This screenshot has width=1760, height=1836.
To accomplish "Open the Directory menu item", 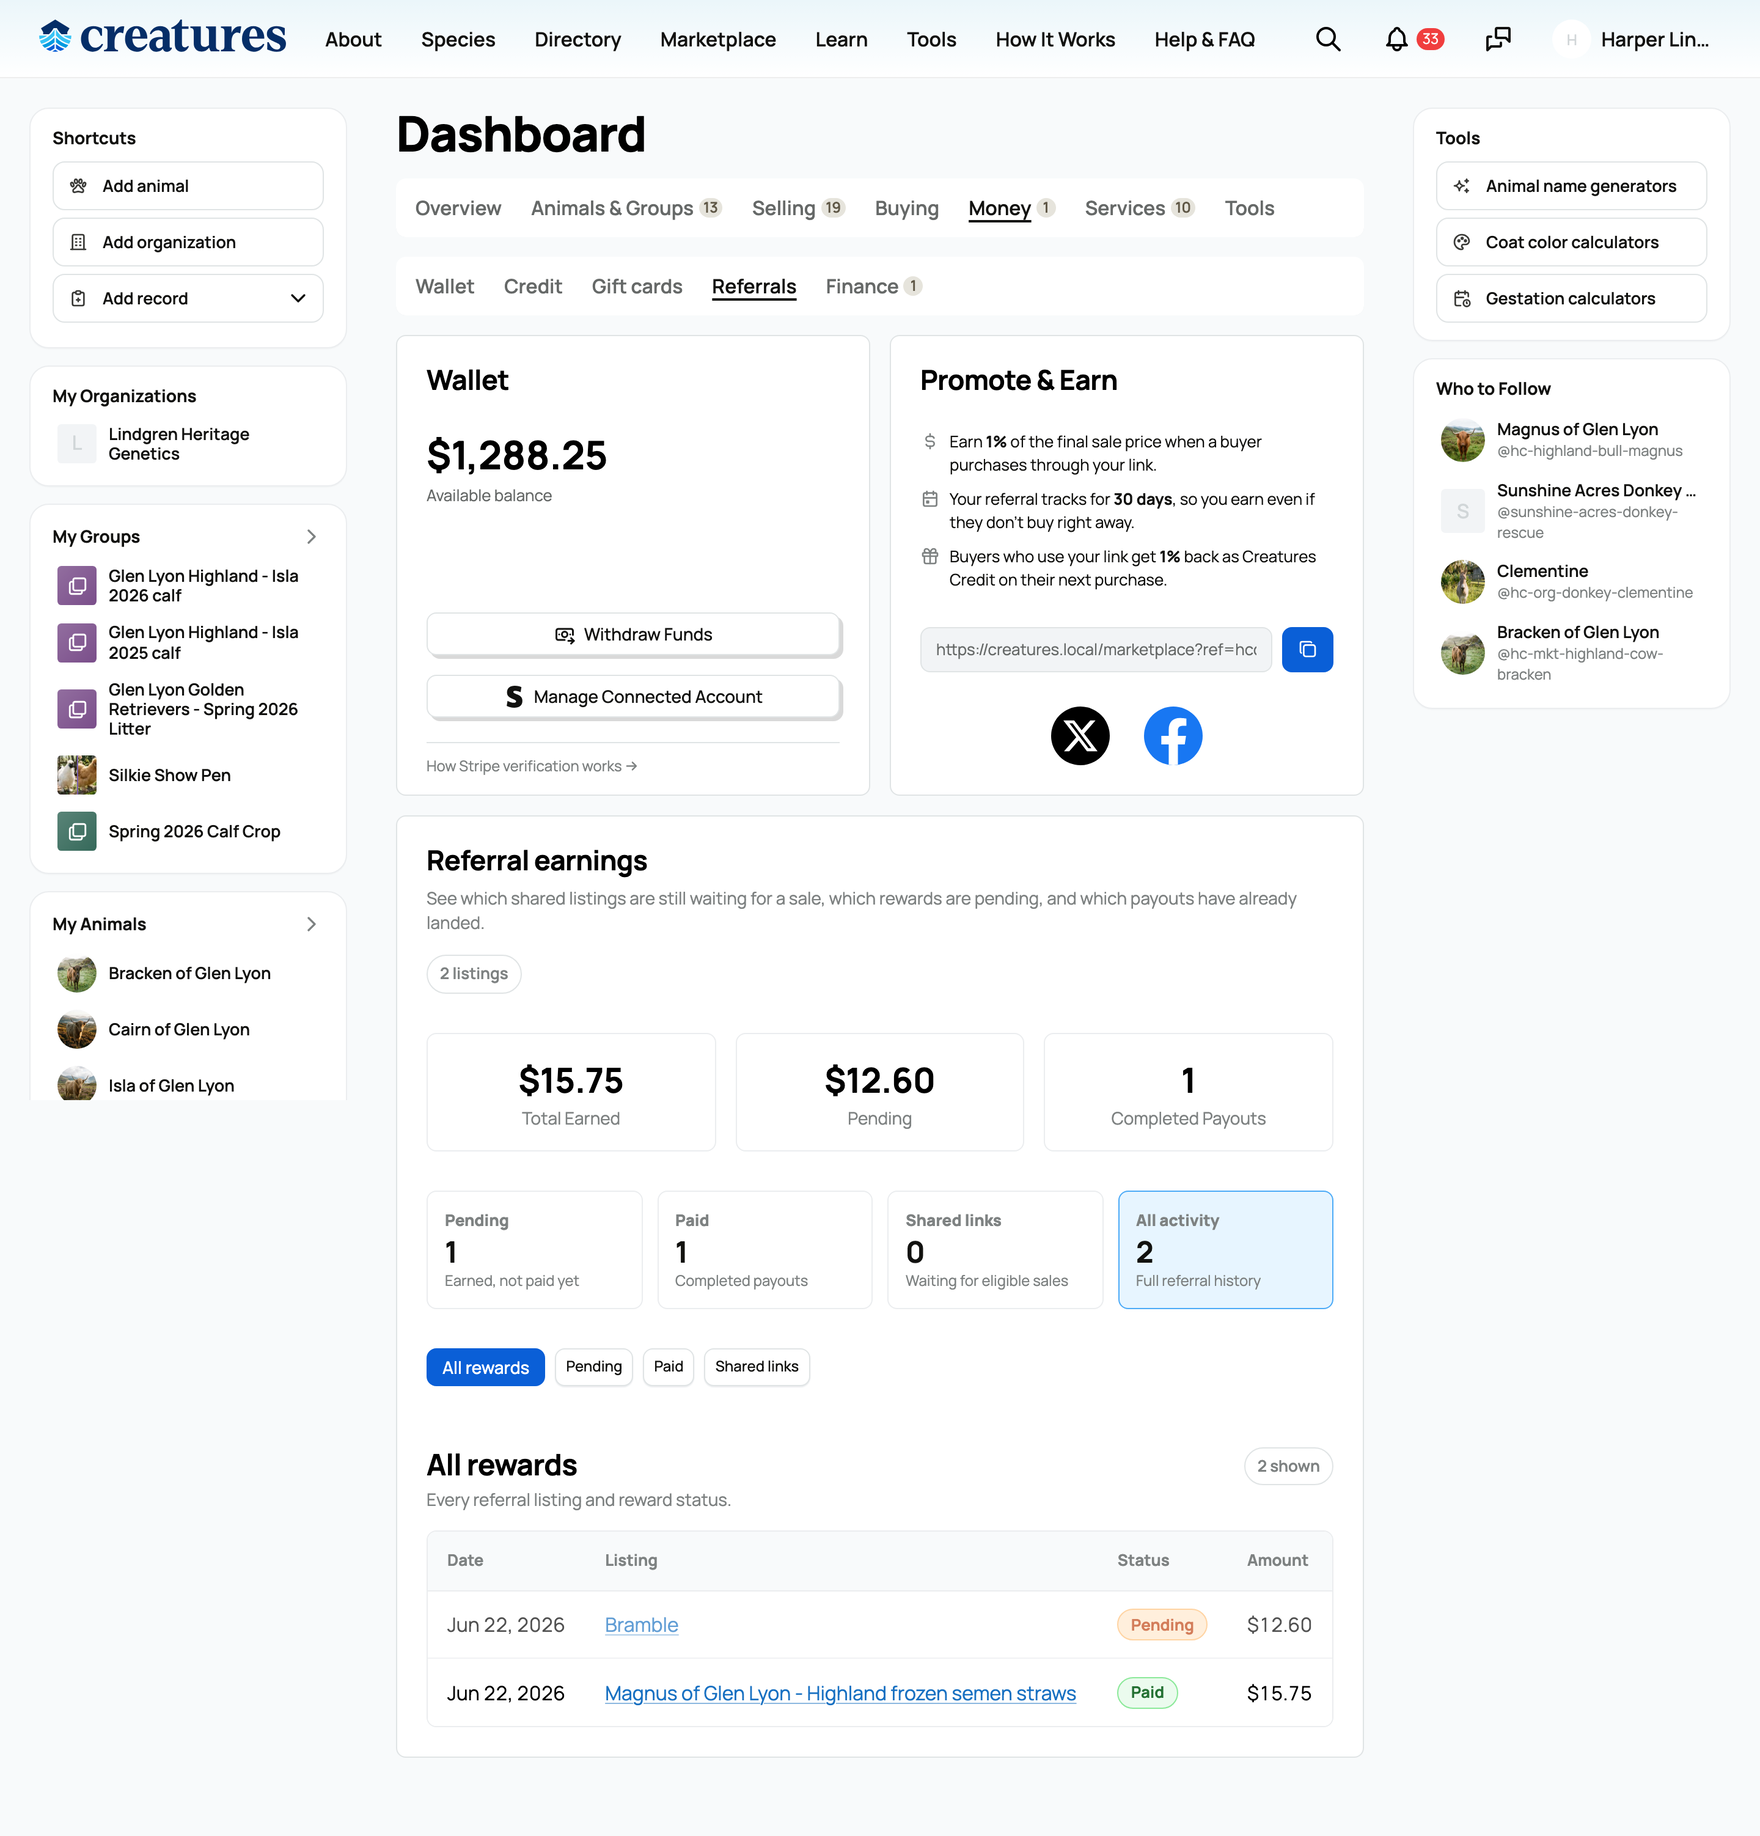I will tap(578, 39).
